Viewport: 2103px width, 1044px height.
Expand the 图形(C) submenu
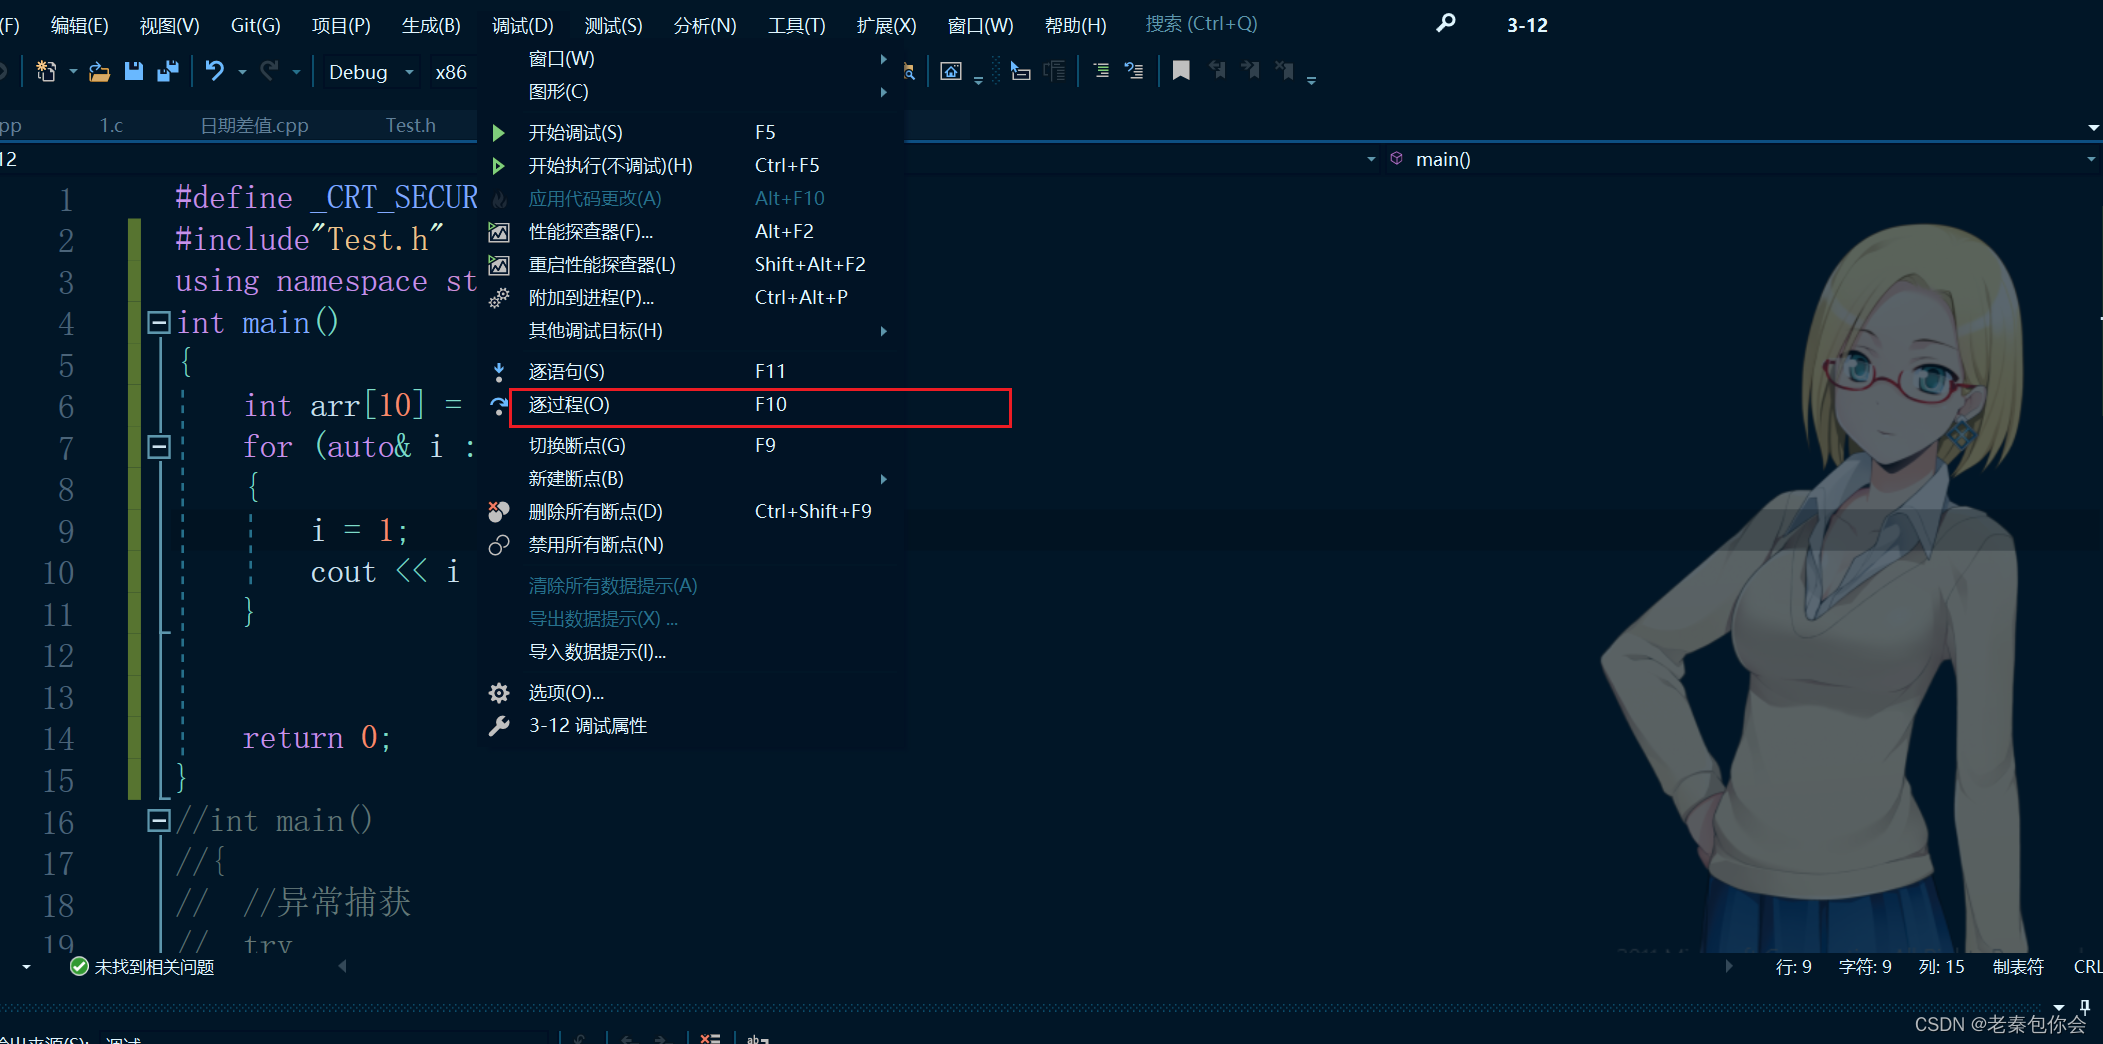[x=695, y=92]
